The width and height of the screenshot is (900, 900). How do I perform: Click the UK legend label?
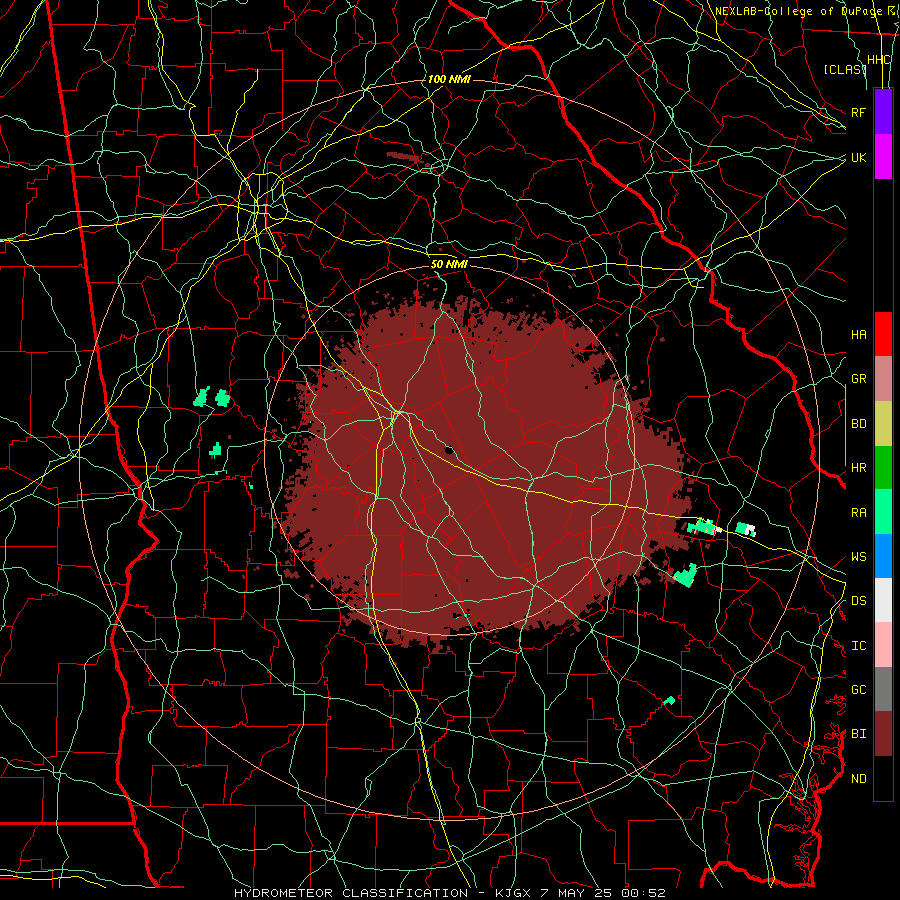(858, 157)
